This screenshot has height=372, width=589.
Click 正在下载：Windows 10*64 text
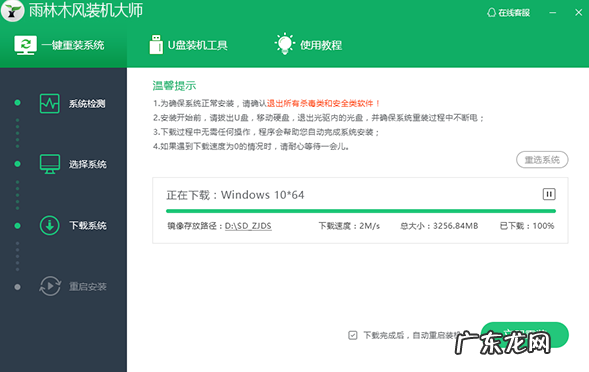(235, 195)
